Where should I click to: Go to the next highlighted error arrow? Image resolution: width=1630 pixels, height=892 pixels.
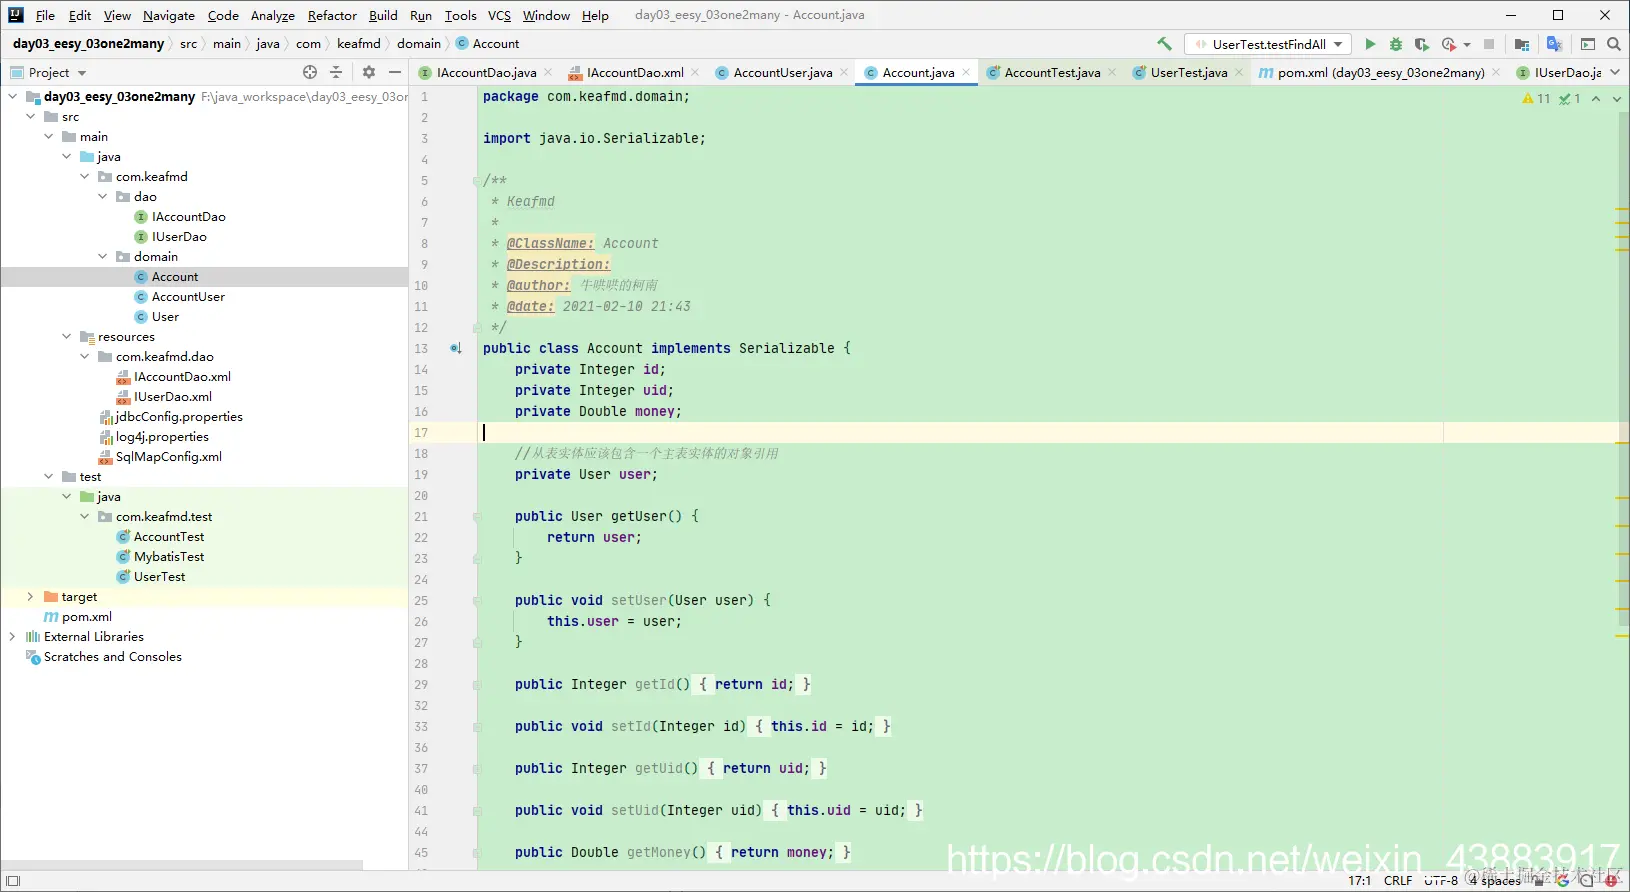coord(1617,98)
